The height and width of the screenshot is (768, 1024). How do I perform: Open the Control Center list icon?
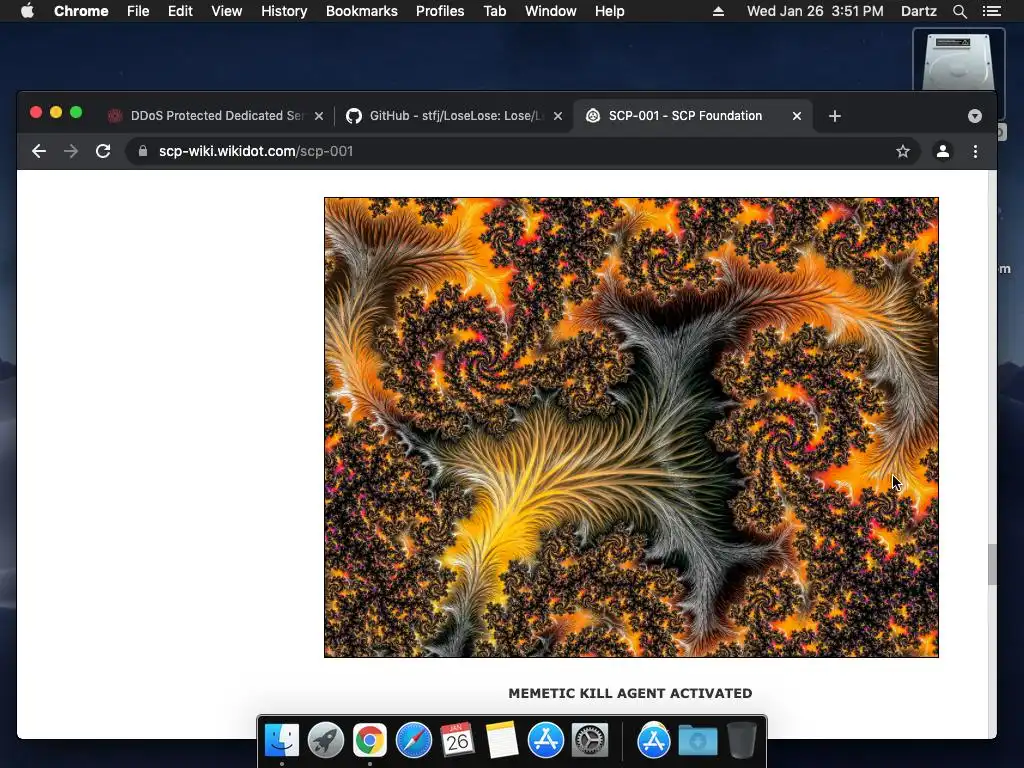(x=991, y=11)
